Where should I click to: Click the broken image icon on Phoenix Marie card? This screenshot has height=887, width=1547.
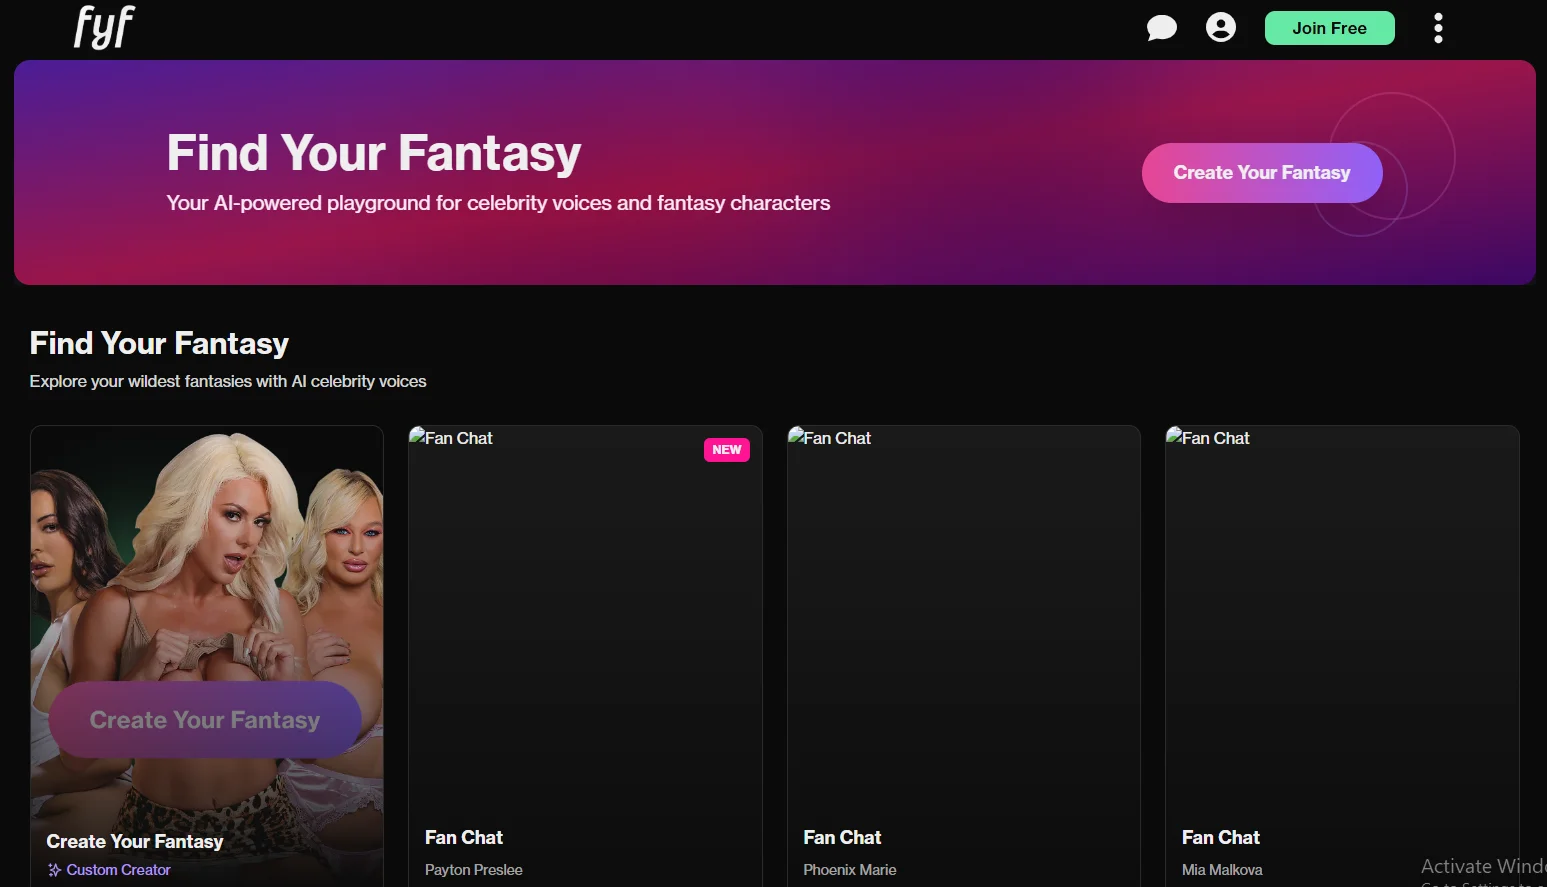point(796,436)
